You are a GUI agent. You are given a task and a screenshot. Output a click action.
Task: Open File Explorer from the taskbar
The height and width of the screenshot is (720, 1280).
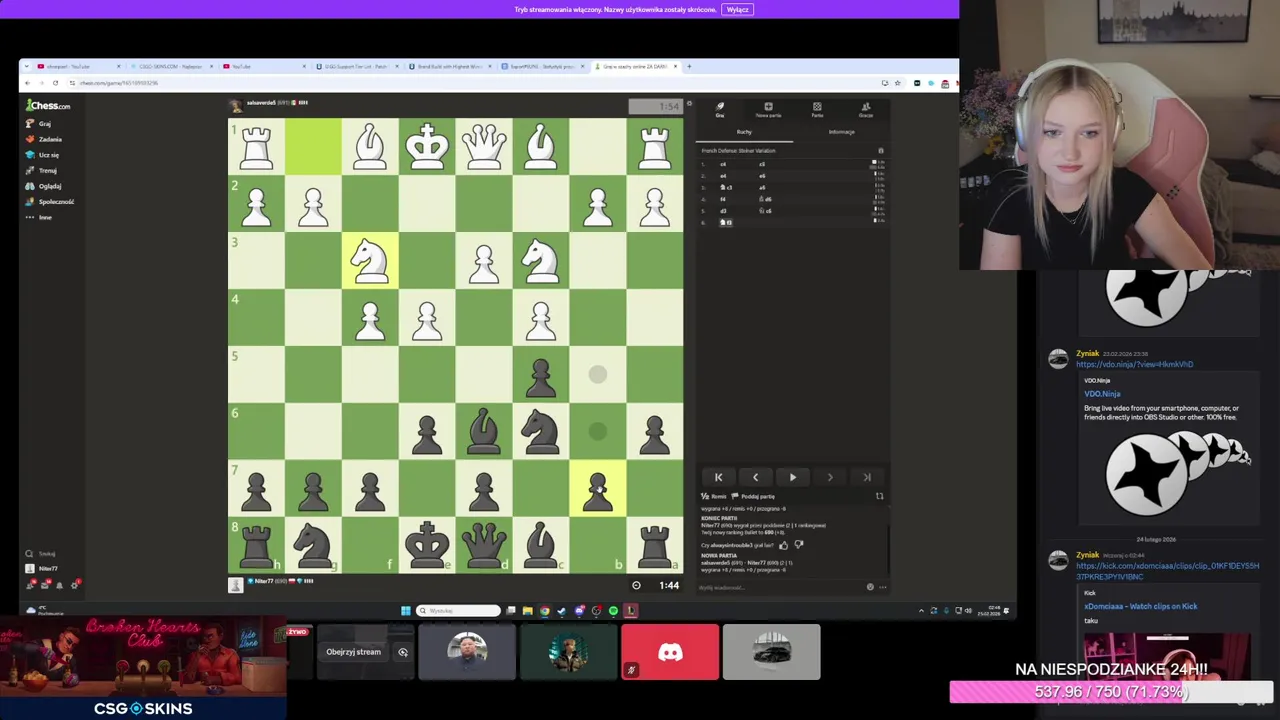pyautogui.click(x=527, y=610)
